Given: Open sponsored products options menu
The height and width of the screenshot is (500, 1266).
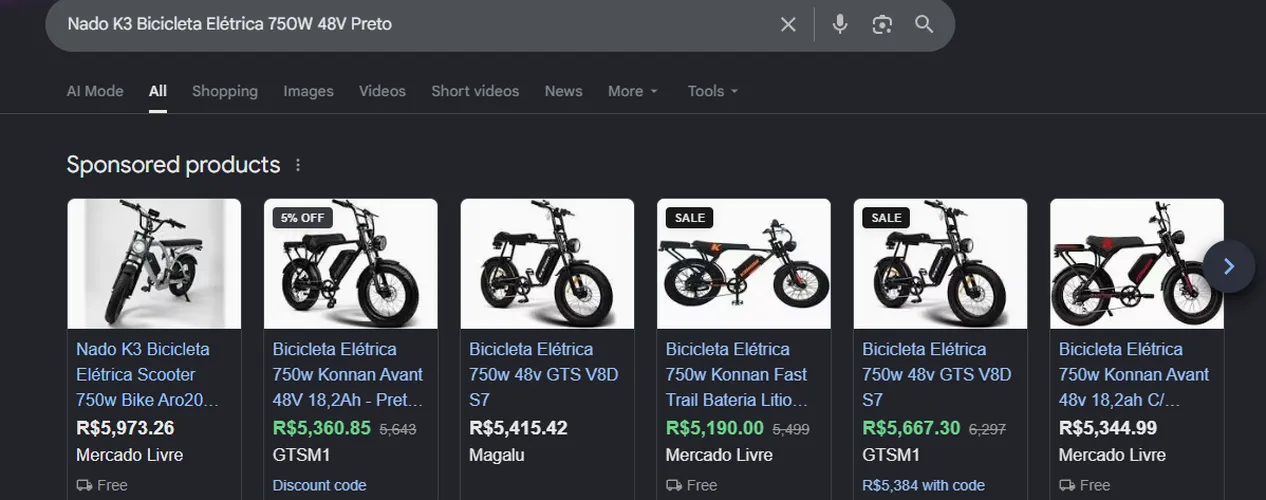Looking at the screenshot, I should click(x=298, y=165).
